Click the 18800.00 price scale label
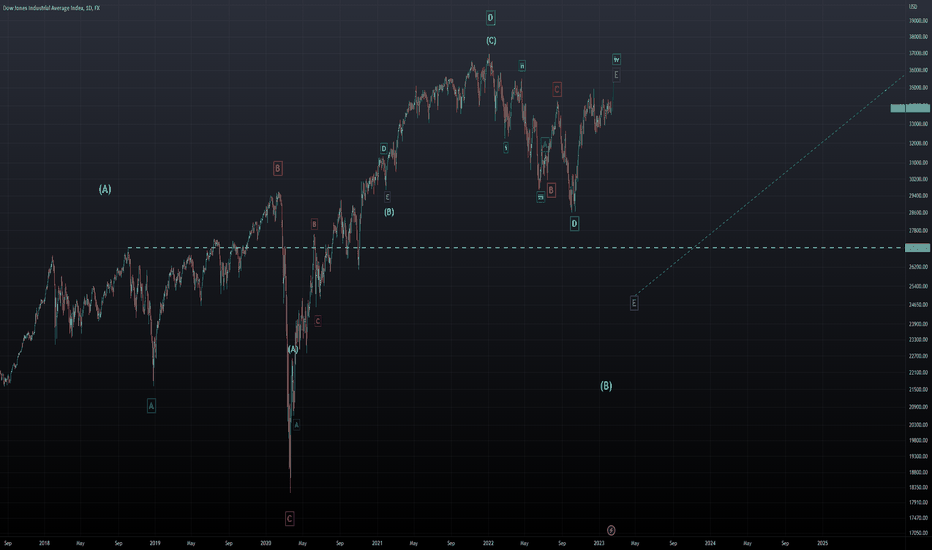The height and width of the screenshot is (550, 932). pyautogui.click(x=918, y=473)
